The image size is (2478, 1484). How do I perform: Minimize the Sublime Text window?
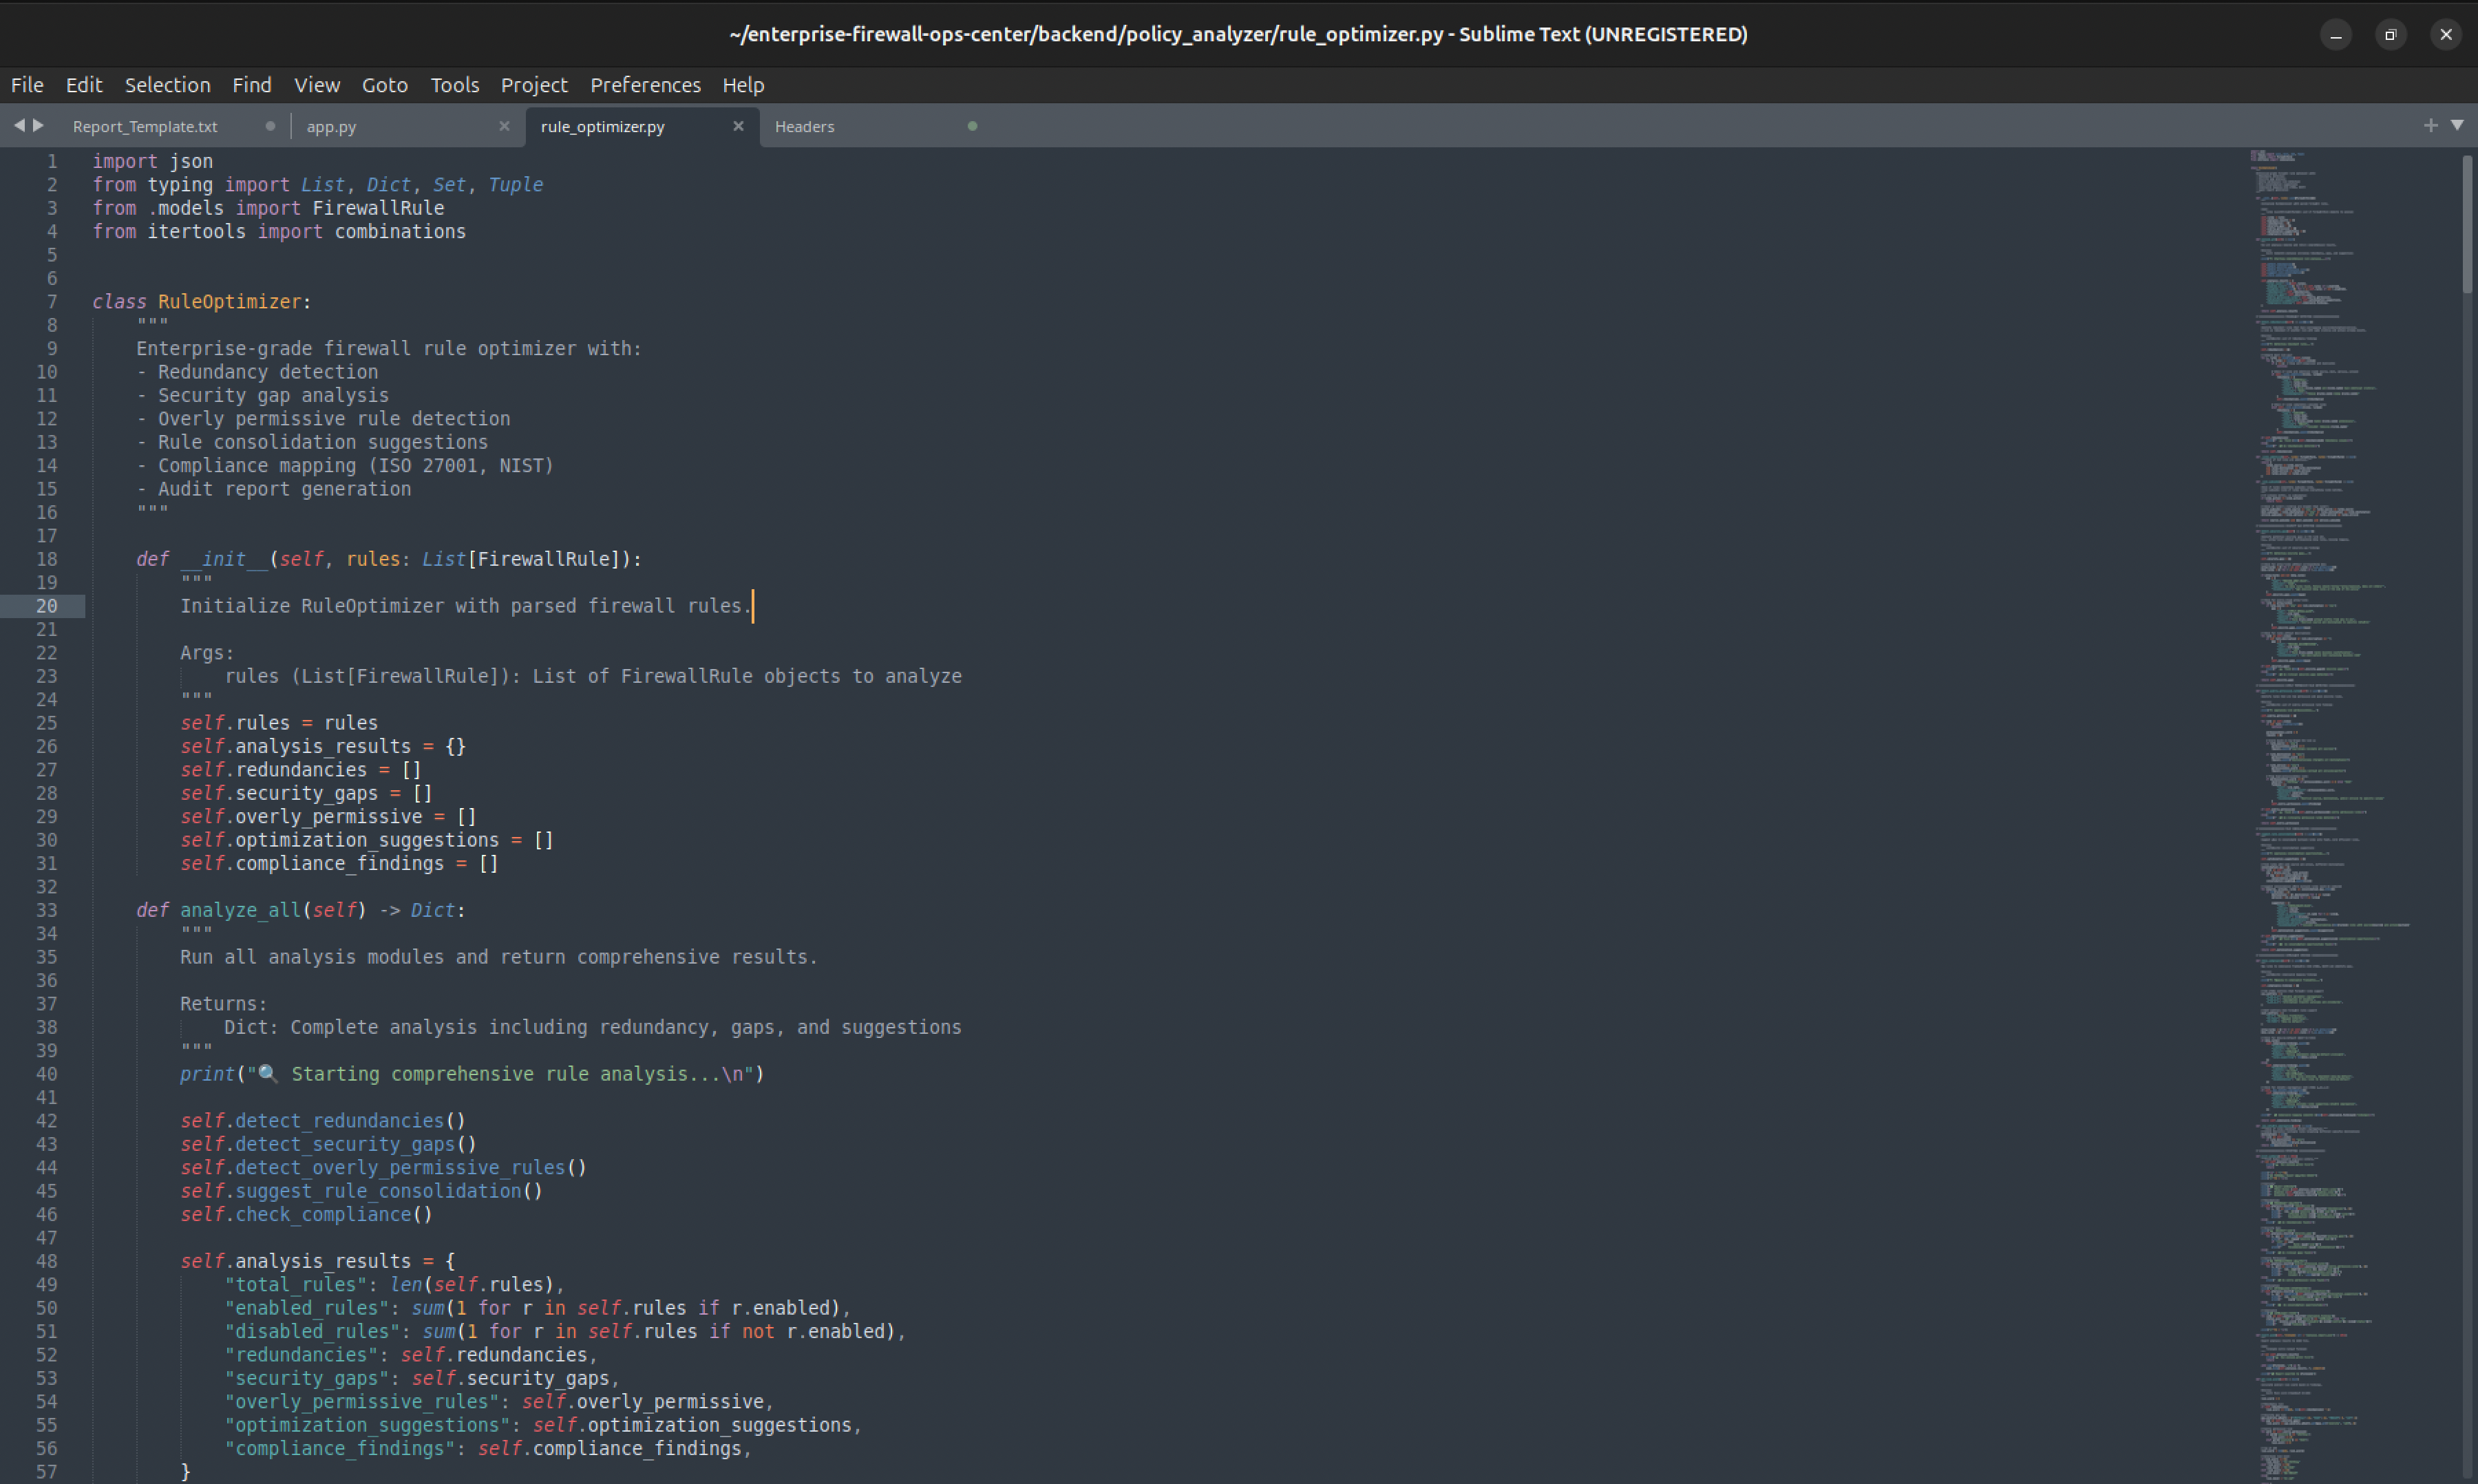pyautogui.click(x=2336, y=35)
